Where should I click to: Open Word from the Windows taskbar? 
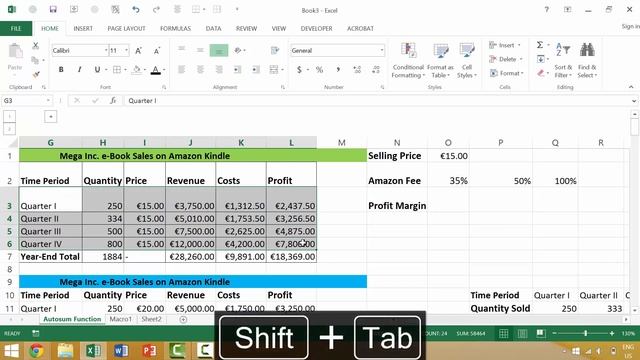[x=121, y=351]
